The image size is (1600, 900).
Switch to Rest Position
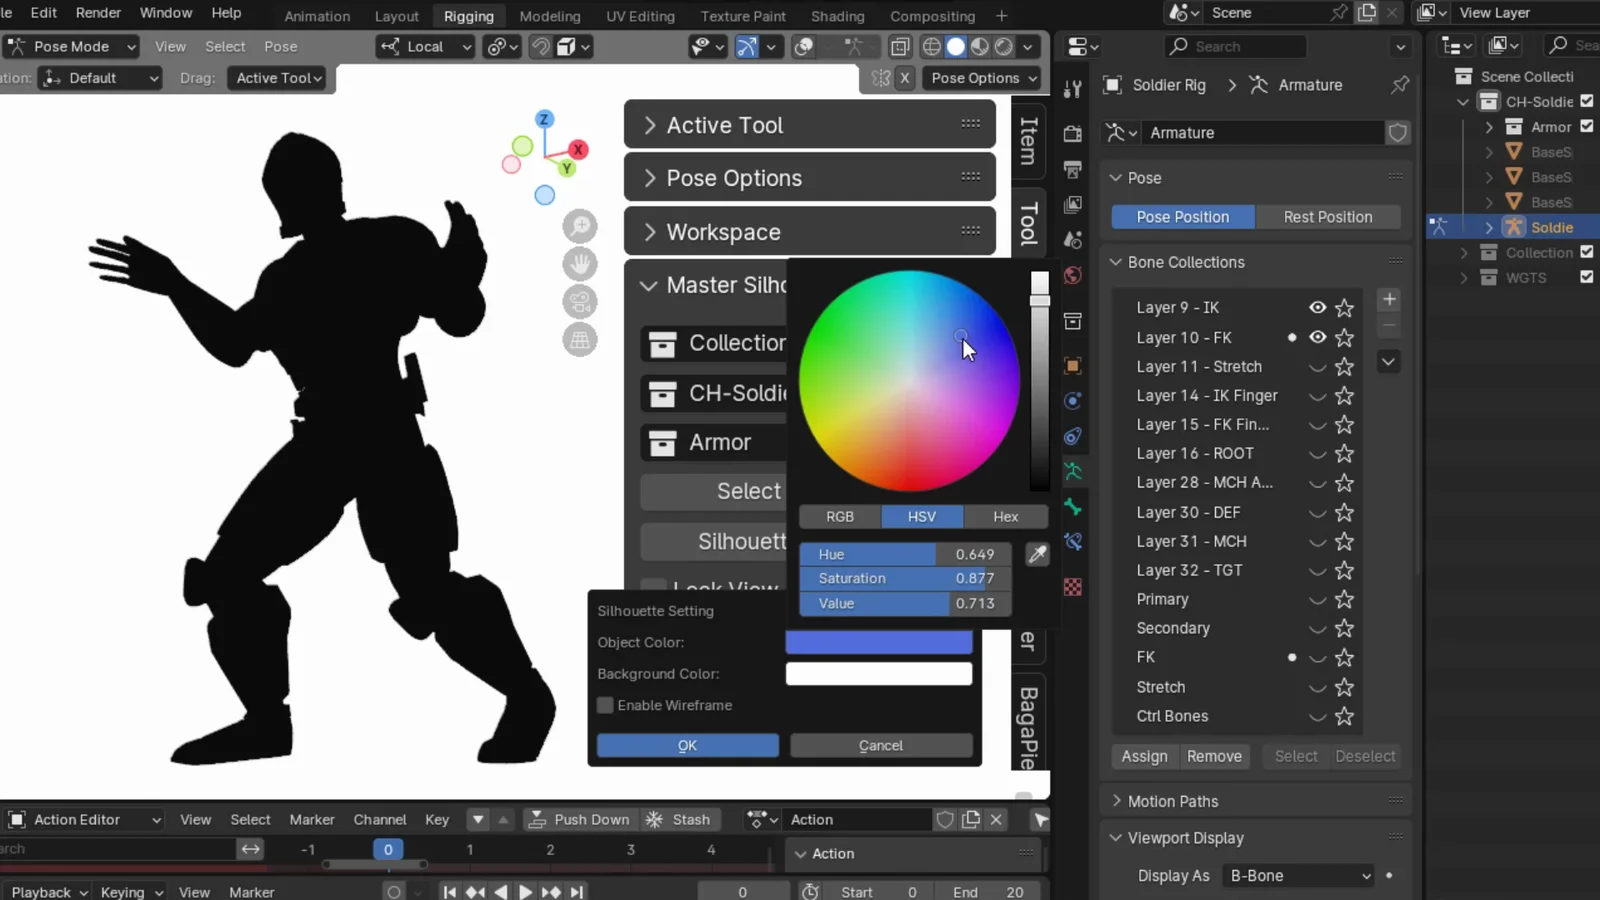point(1327,217)
